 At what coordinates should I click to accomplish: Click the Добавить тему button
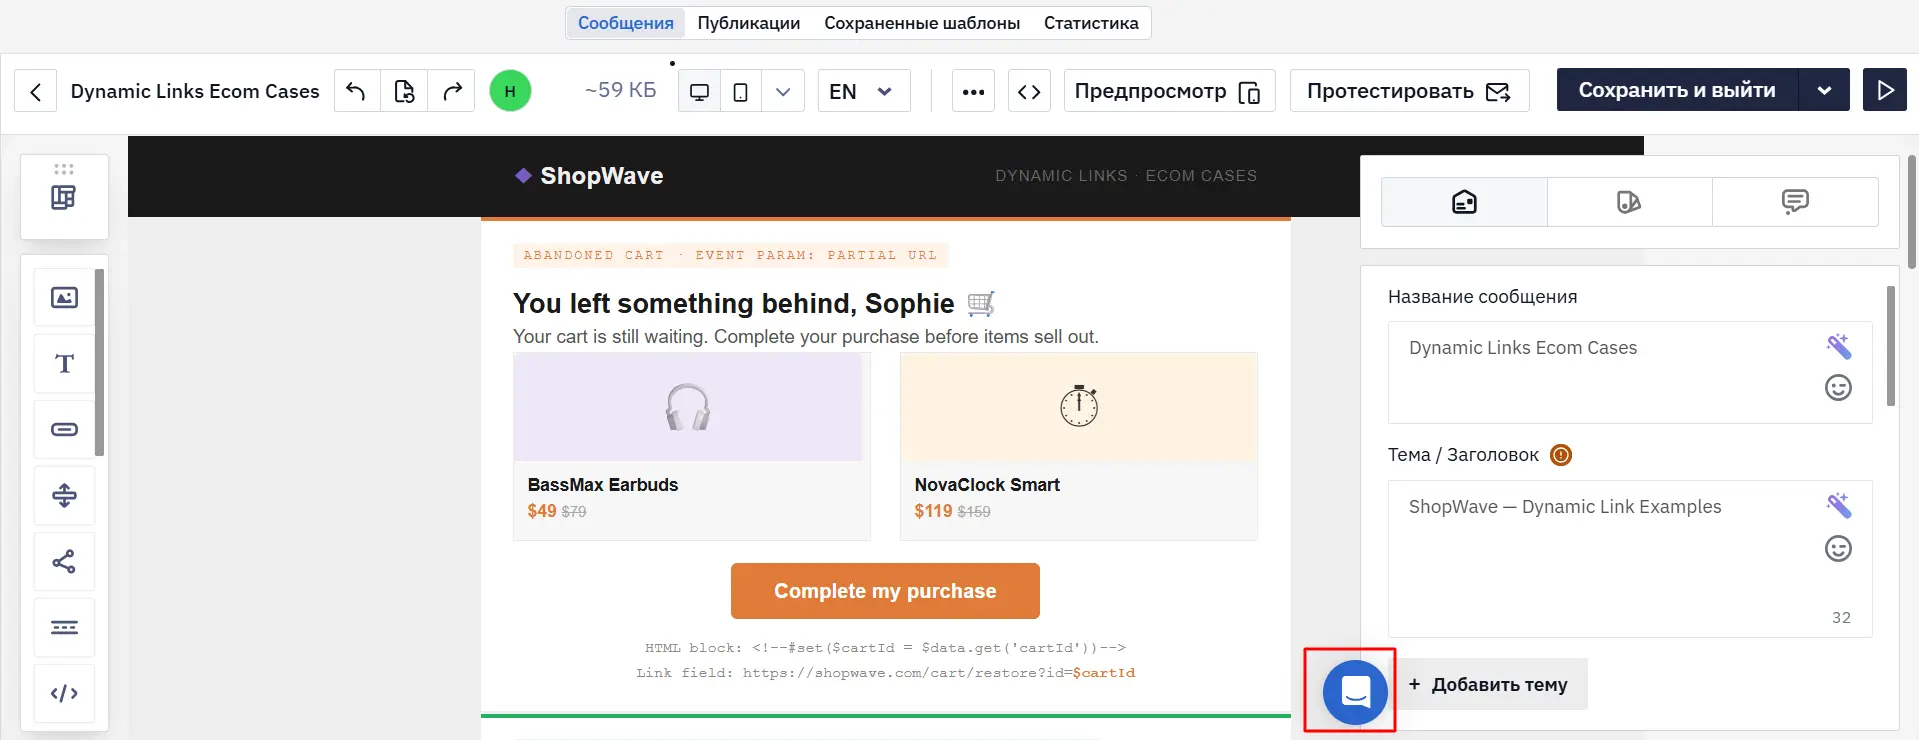pyautogui.click(x=1488, y=685)
